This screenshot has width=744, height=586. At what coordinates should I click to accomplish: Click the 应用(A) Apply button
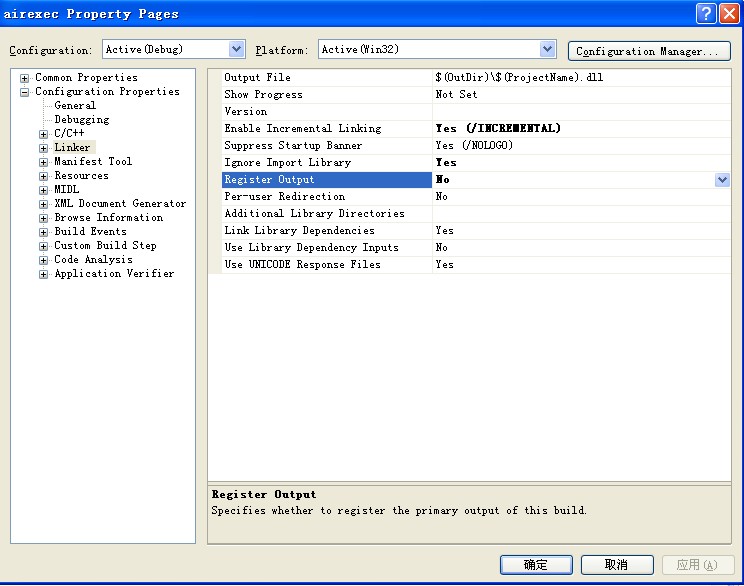tap(697, 565)
